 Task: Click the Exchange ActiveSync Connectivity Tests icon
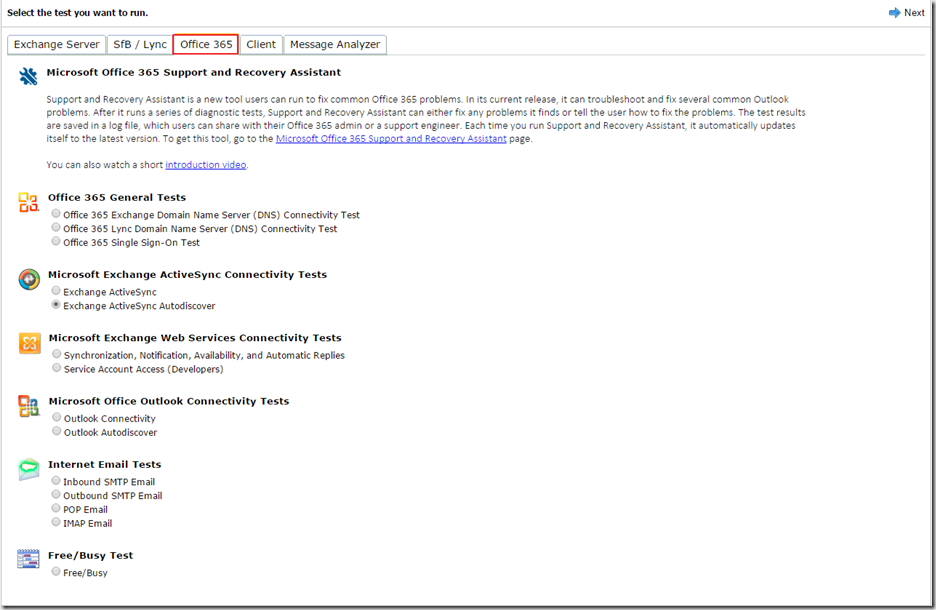(x=29, y=279)
